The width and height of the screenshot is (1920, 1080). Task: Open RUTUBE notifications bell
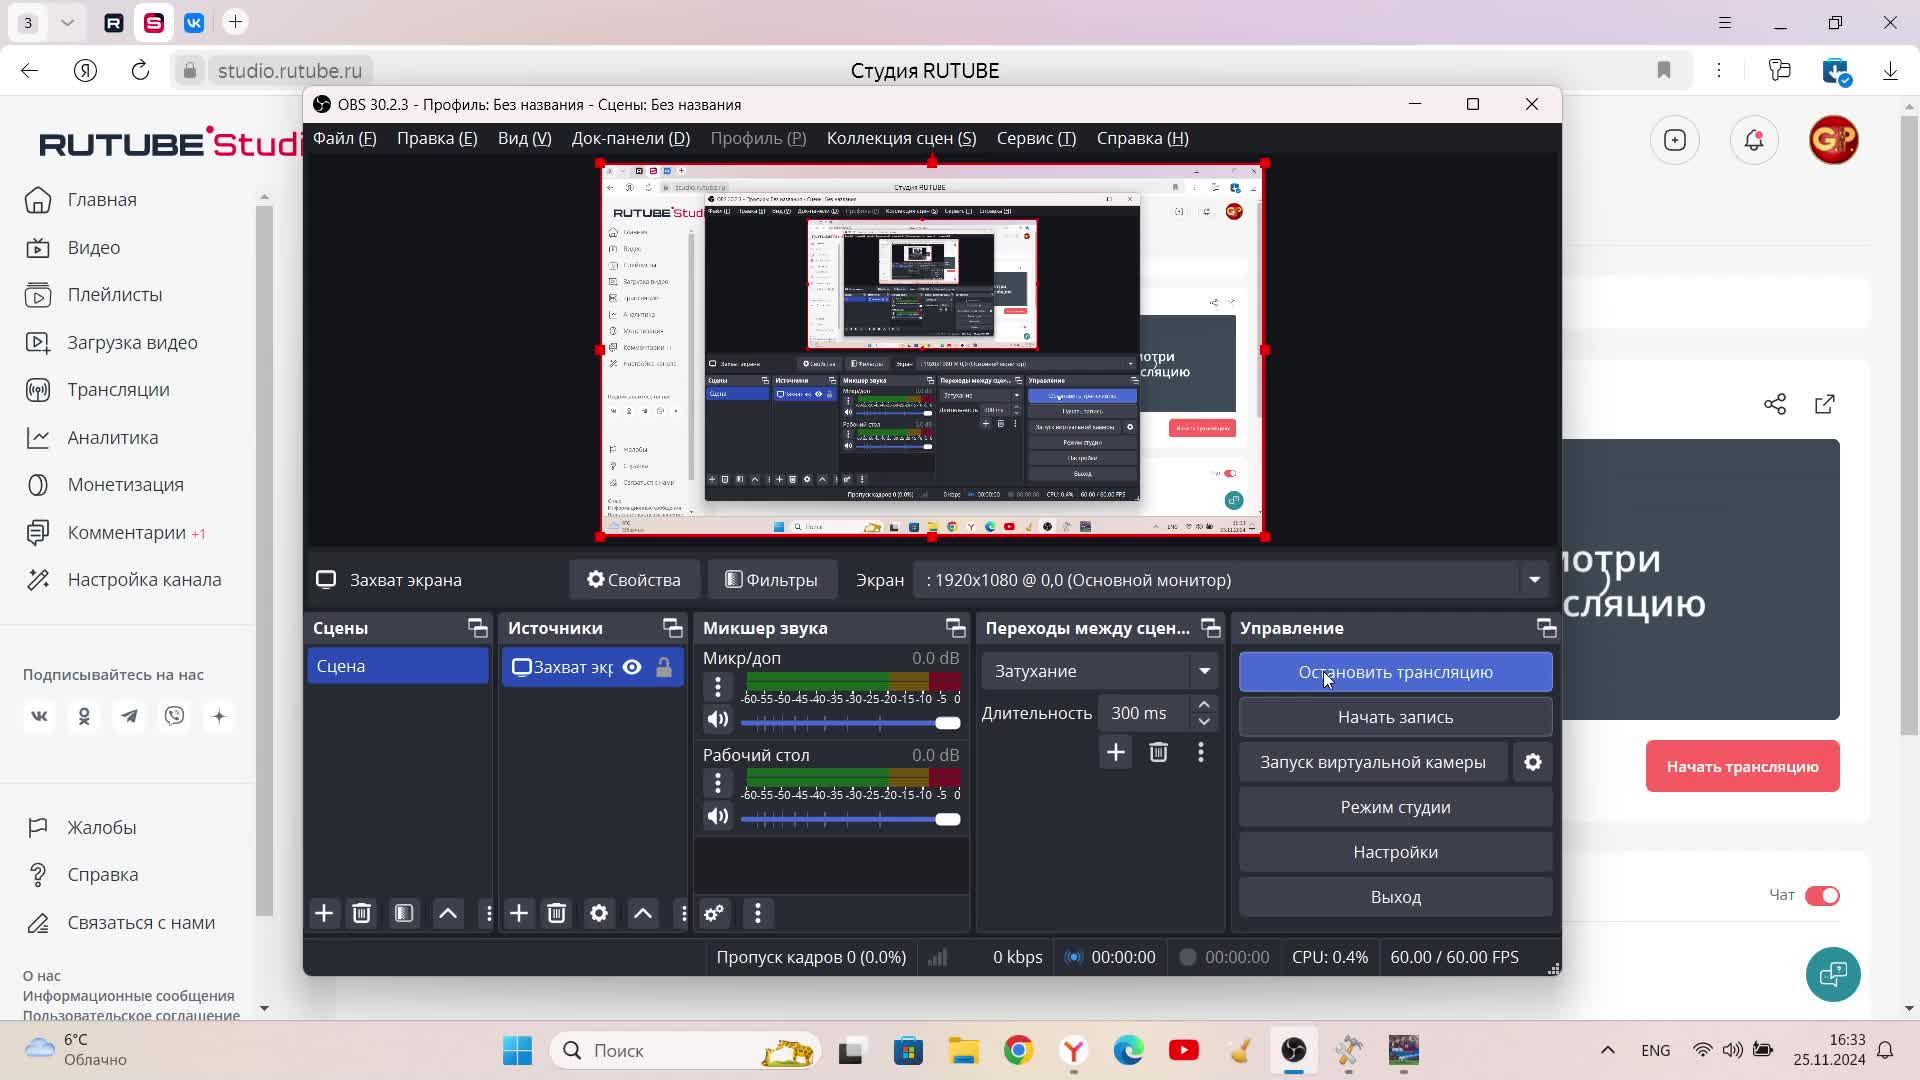[x=1754, y=140]
